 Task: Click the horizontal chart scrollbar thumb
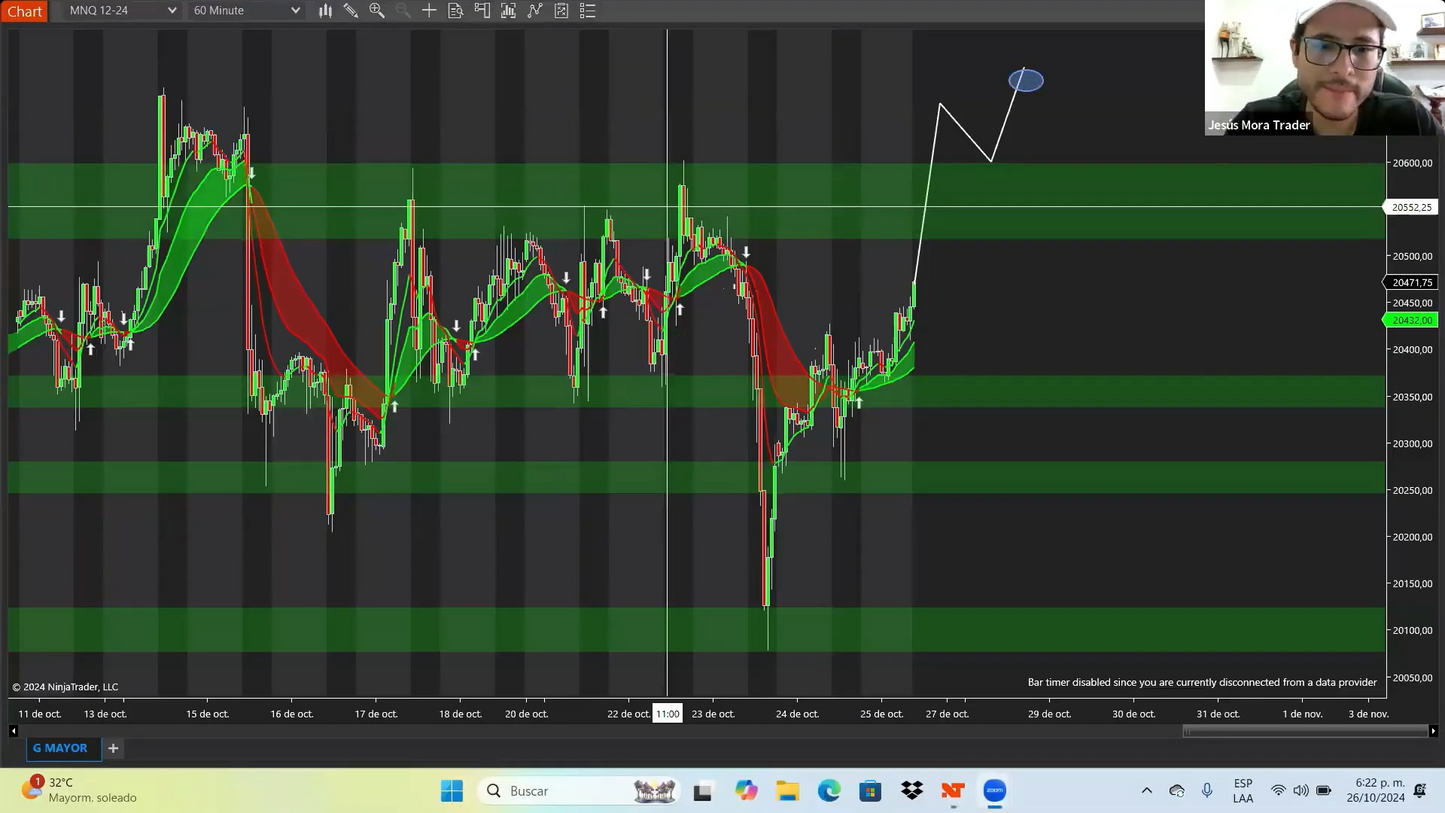coord(1305,731)
